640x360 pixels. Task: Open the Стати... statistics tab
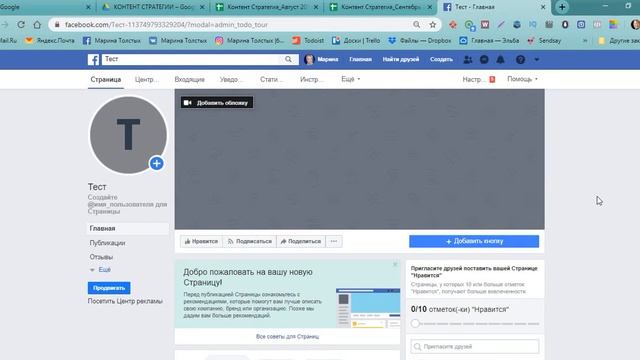[x=271, y=80]
